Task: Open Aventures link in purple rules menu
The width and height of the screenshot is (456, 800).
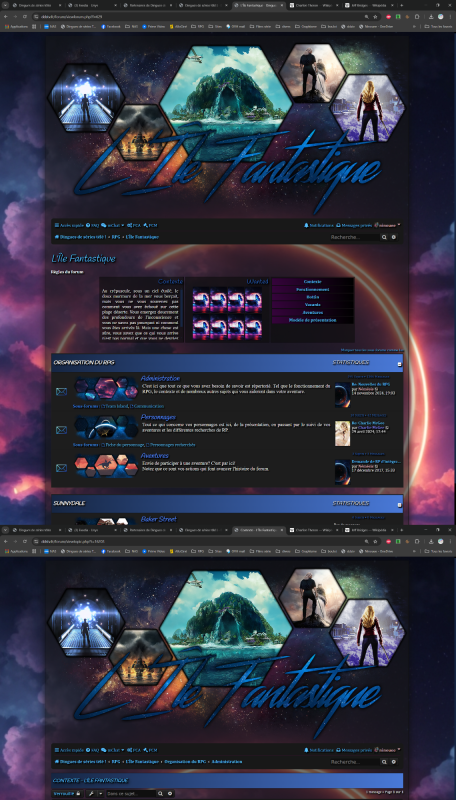Action: point(313,312)
